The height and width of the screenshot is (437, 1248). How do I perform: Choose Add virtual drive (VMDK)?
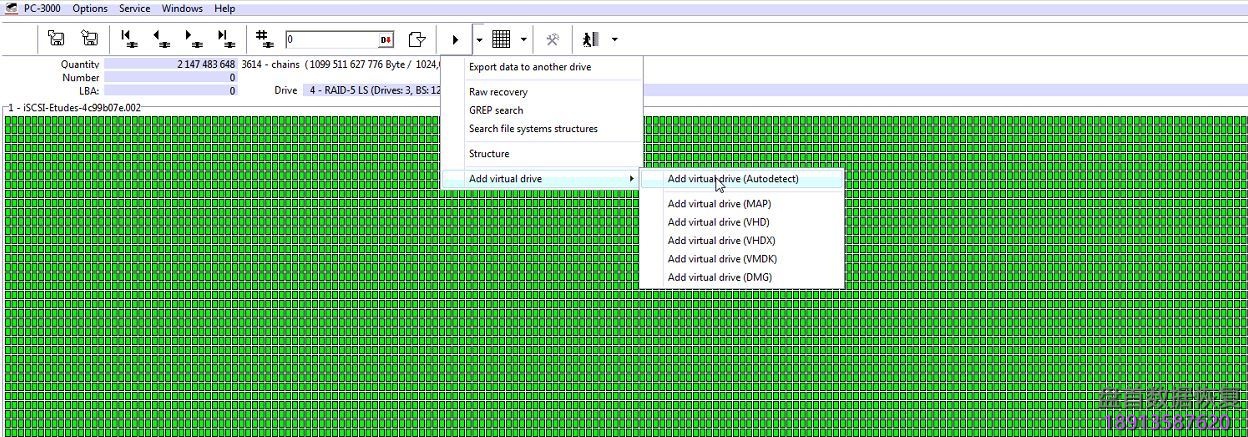(719, 259)
